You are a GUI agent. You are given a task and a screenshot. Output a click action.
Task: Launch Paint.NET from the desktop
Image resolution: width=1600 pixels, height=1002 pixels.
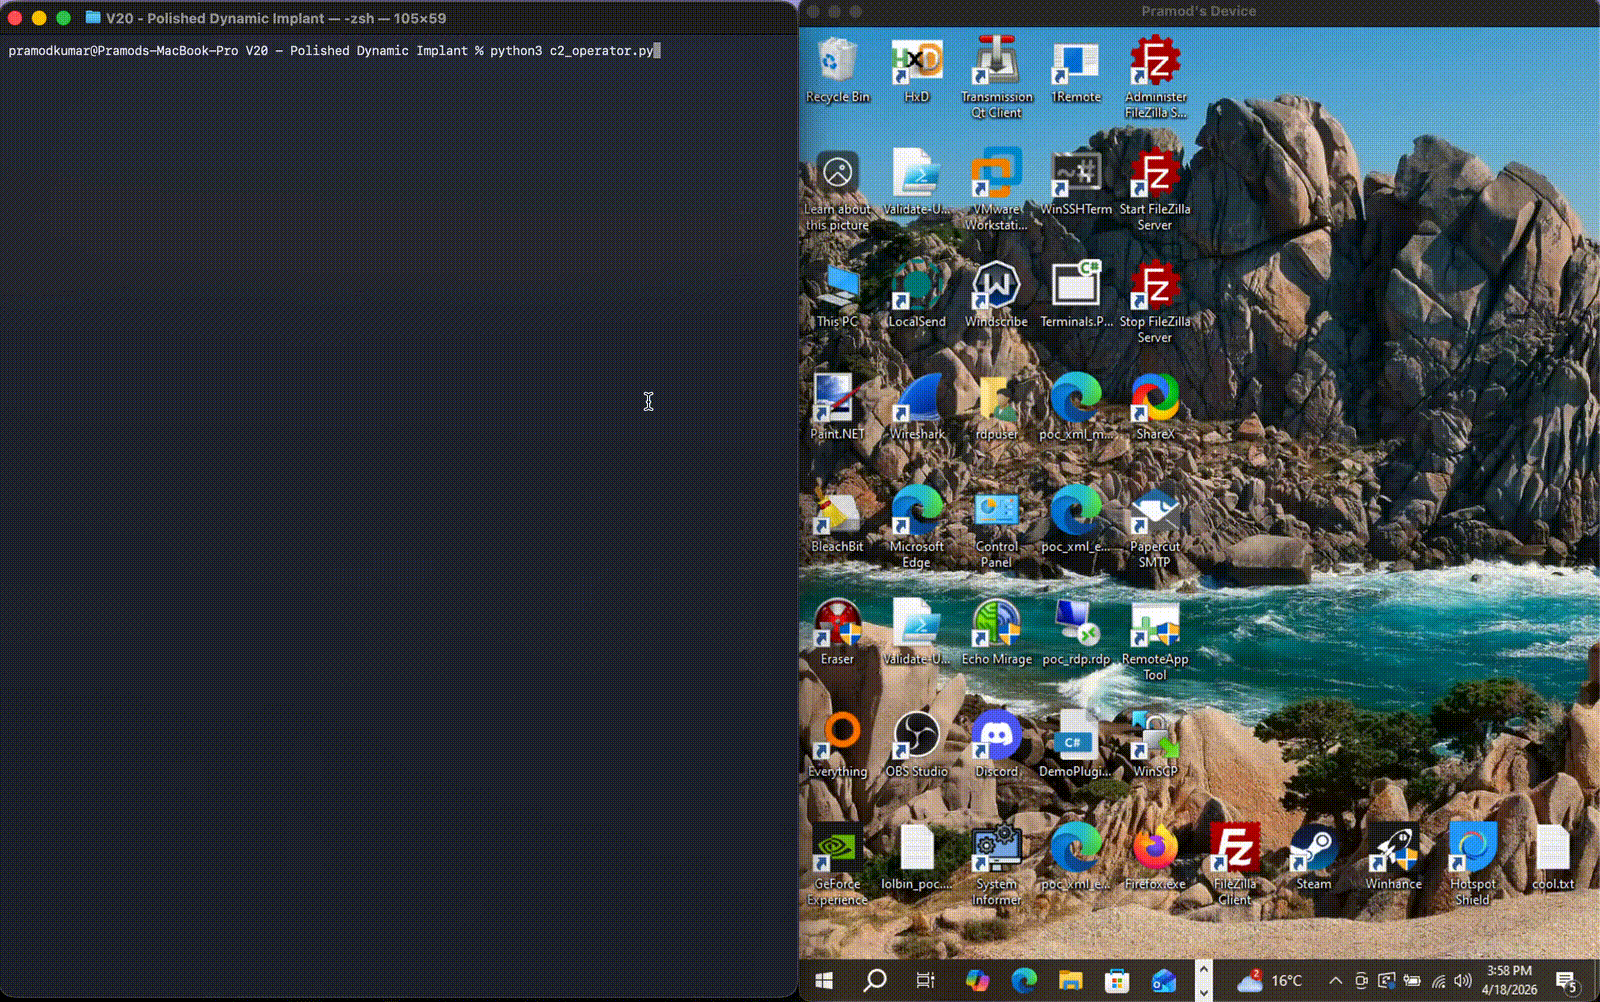837,407
